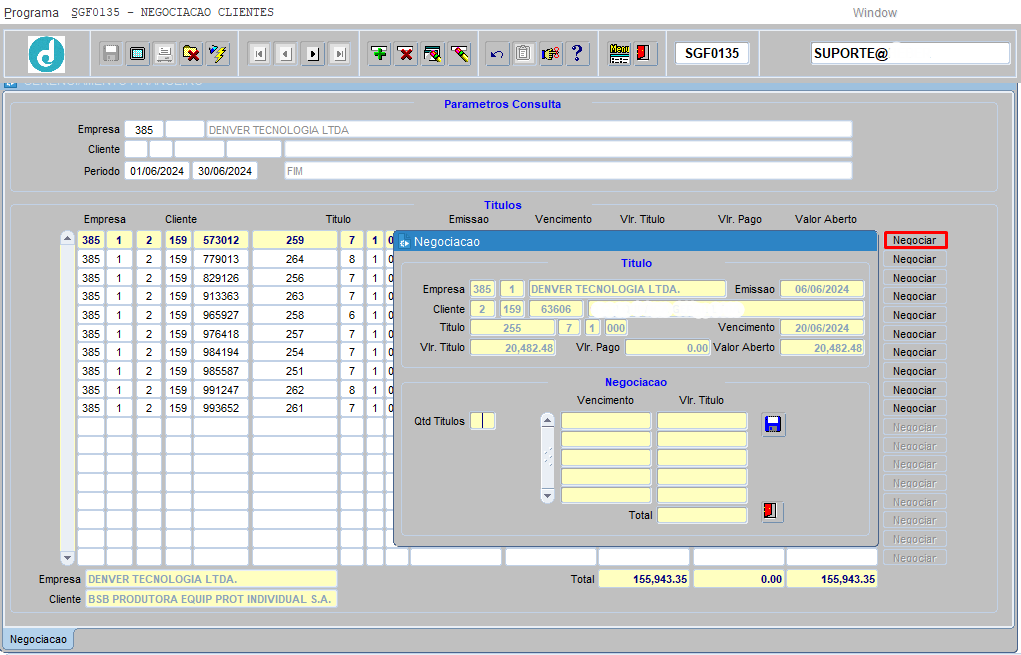The image size is (1021, 655).
Task: Go to last record arrow
Action: [x=340, y=54]
